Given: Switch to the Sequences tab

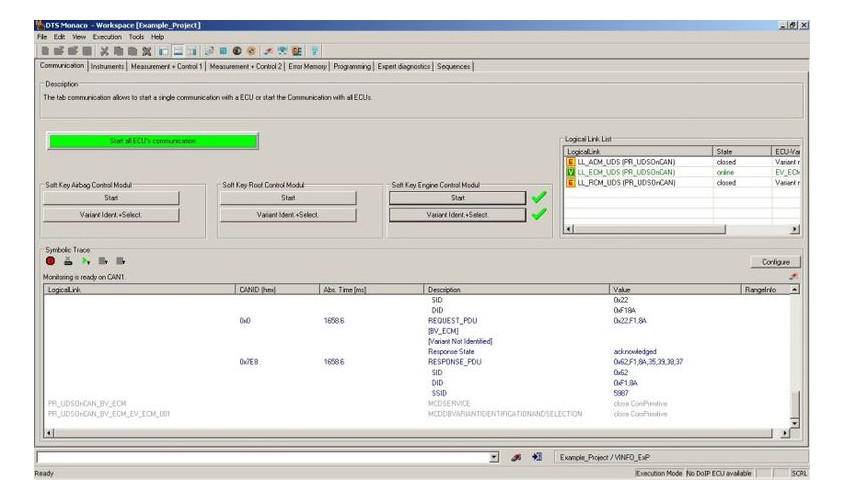Looking at the screenshot, I should point(453,66).
